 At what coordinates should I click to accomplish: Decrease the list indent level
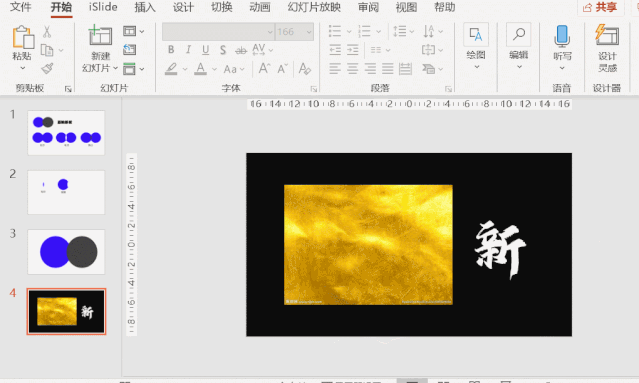point(335,50)
